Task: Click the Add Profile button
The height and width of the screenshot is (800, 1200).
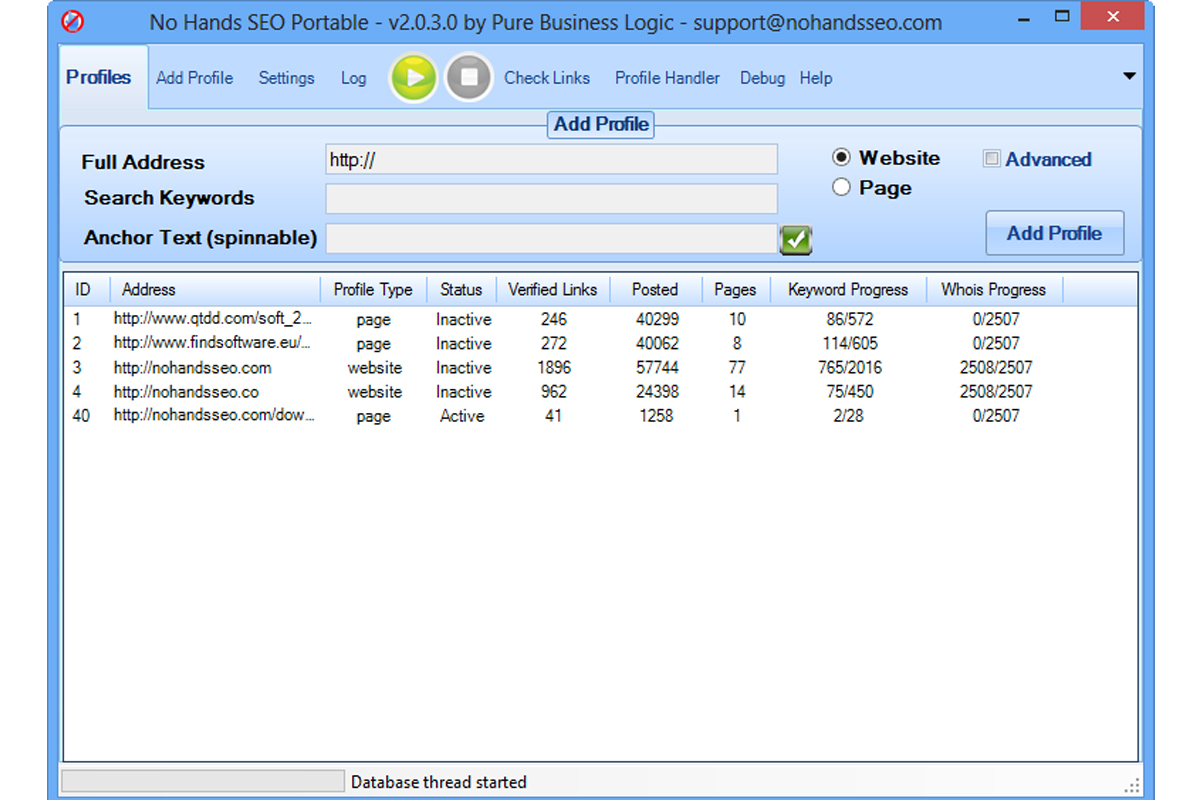Action: 1055,233
